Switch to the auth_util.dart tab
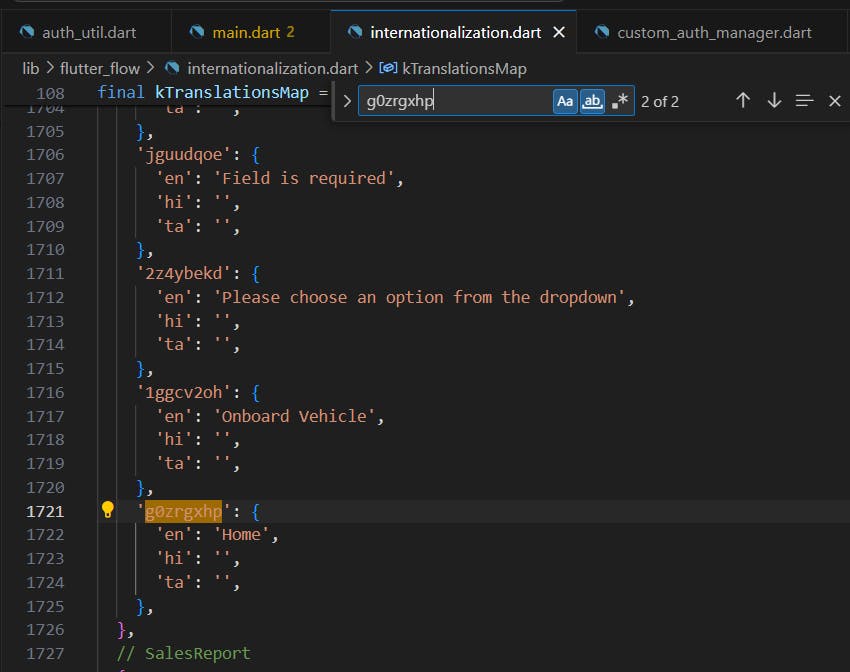This screenshot has width=850, height=672. click(88, 32)
